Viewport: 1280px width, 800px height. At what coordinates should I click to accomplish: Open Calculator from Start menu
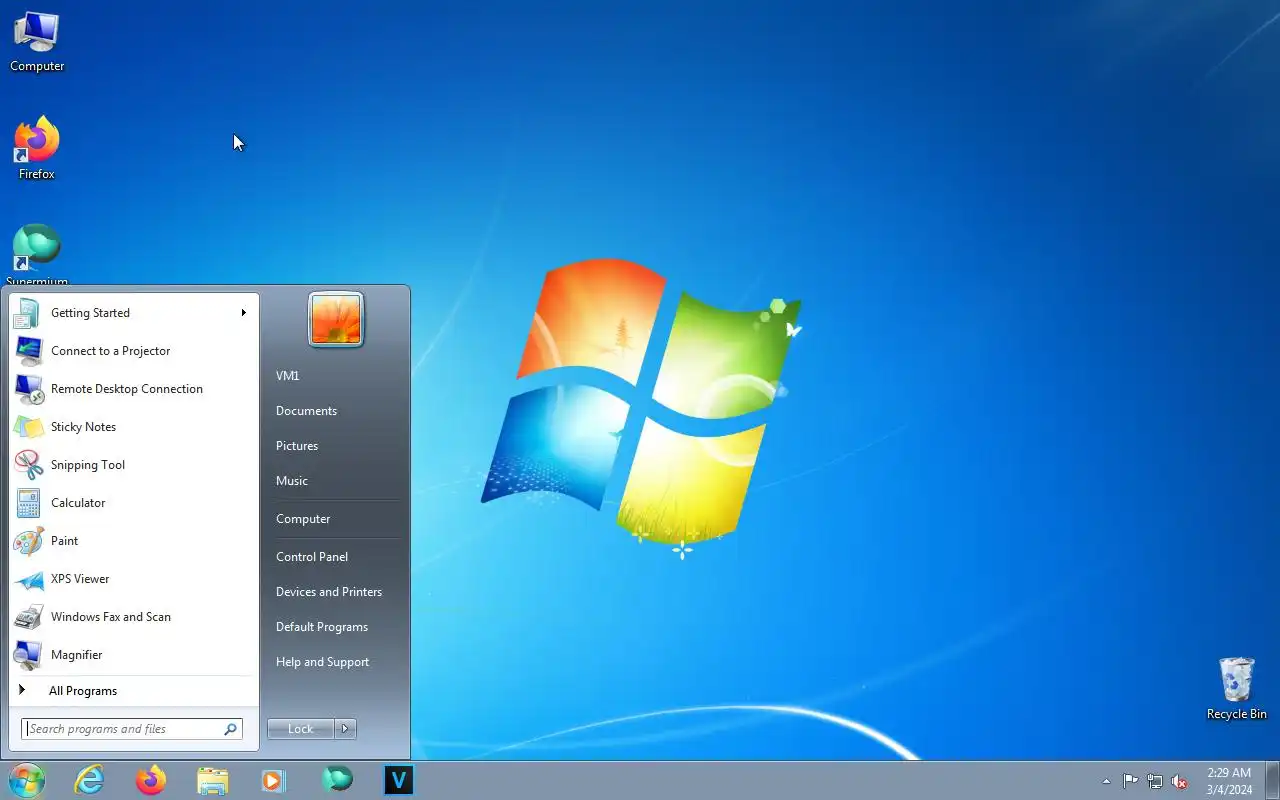[134, 503]
